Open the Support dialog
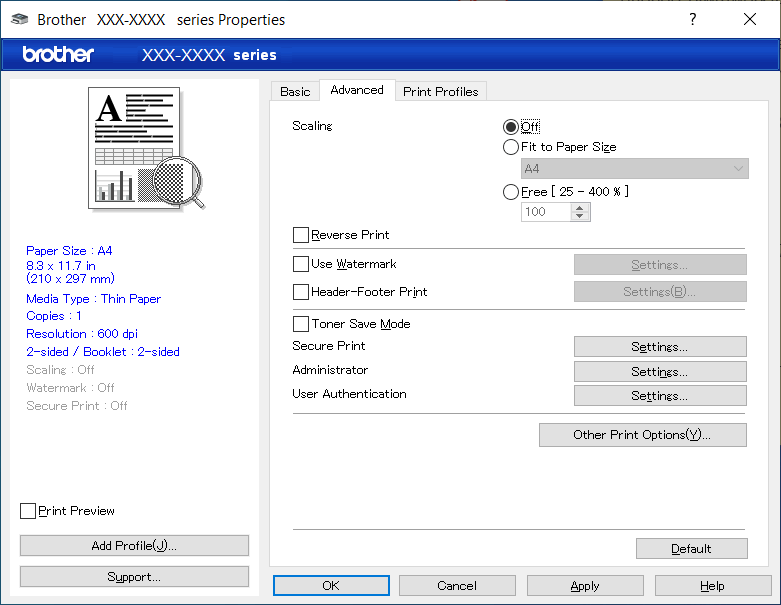The width and height of the screenshot is (781, 605). (134, 577)
